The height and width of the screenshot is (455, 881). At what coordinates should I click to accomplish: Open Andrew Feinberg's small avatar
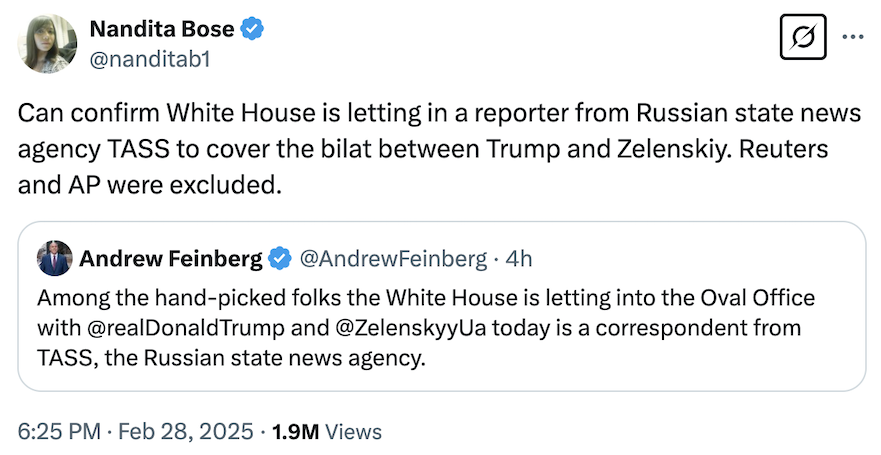54,259
